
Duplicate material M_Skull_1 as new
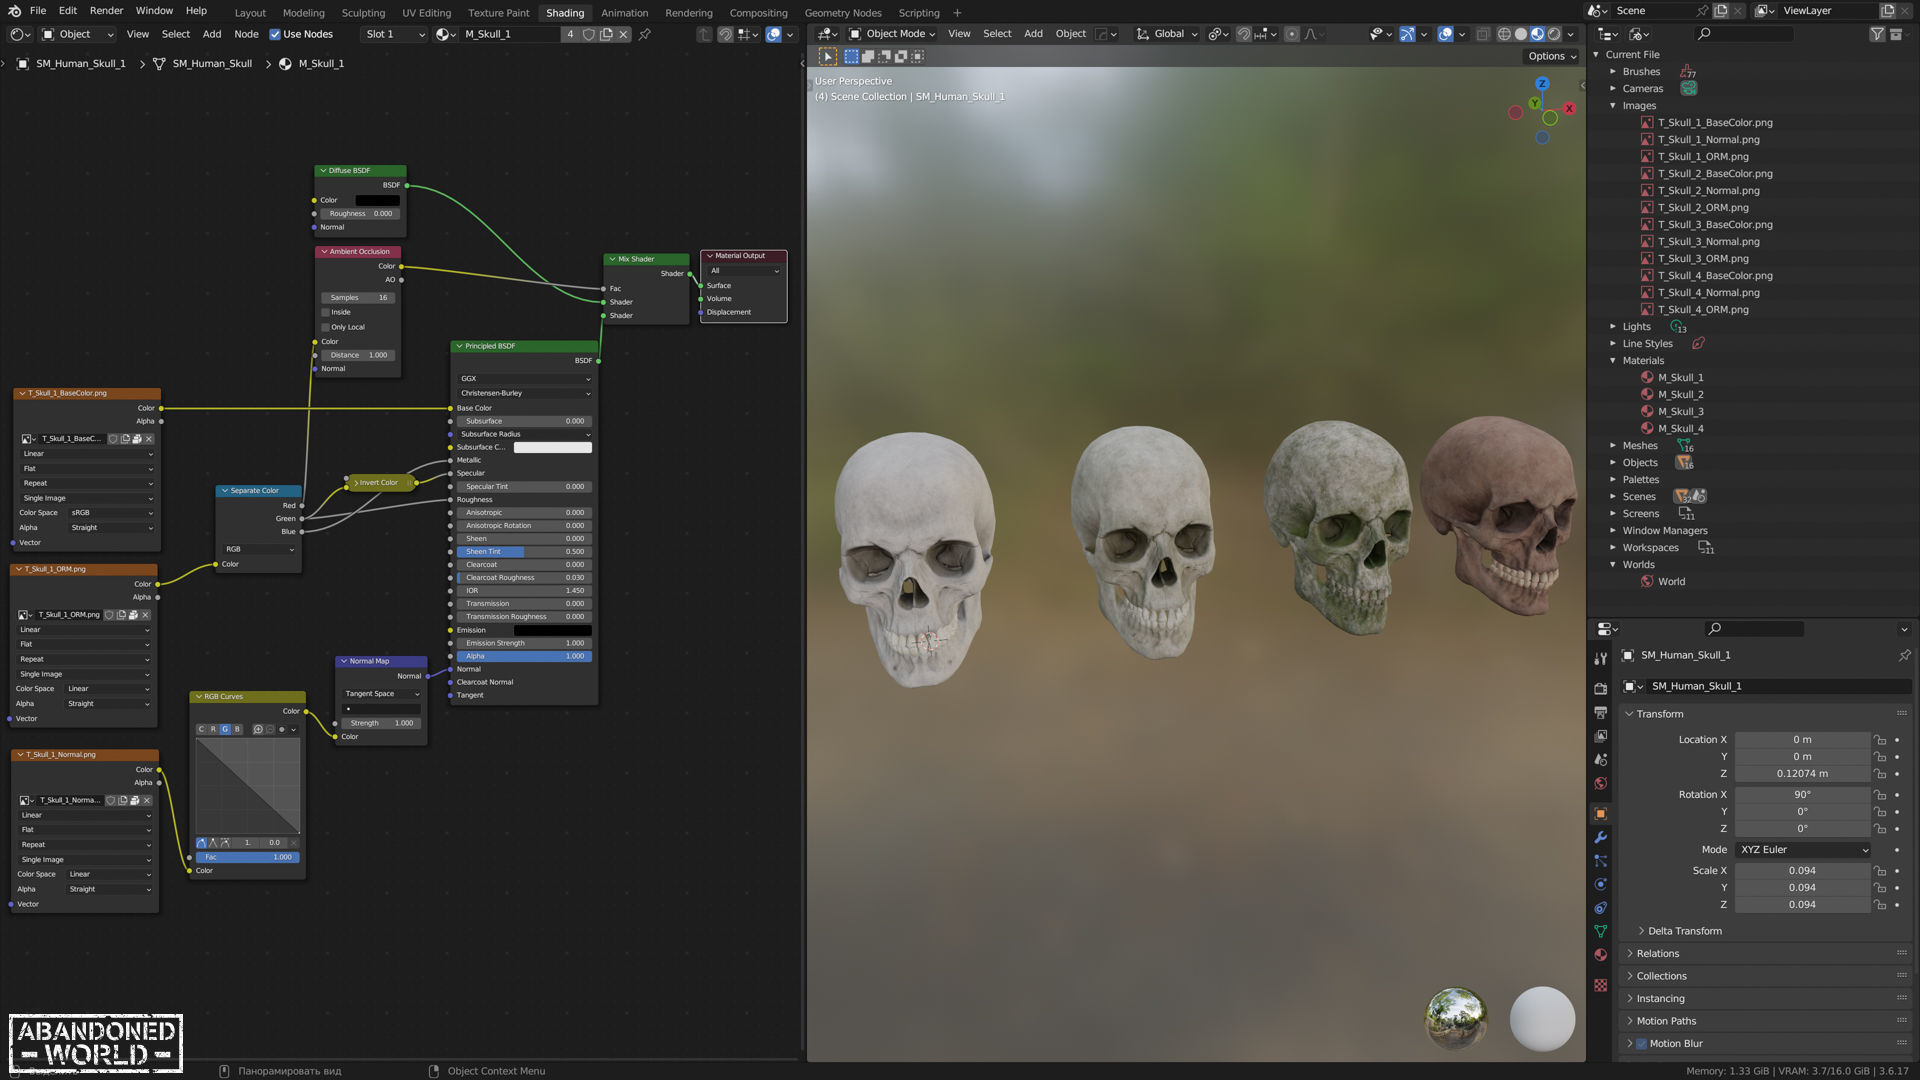(606, 34)
